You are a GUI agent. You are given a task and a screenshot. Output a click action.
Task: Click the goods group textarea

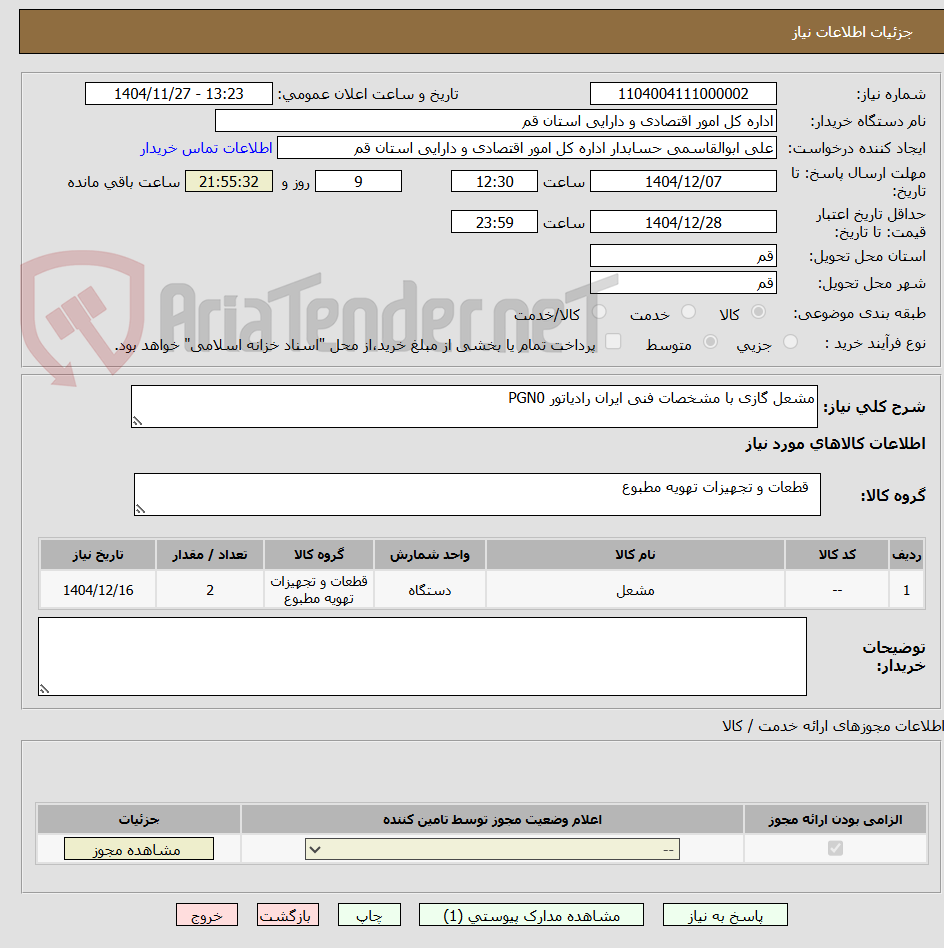coord(477,495)
